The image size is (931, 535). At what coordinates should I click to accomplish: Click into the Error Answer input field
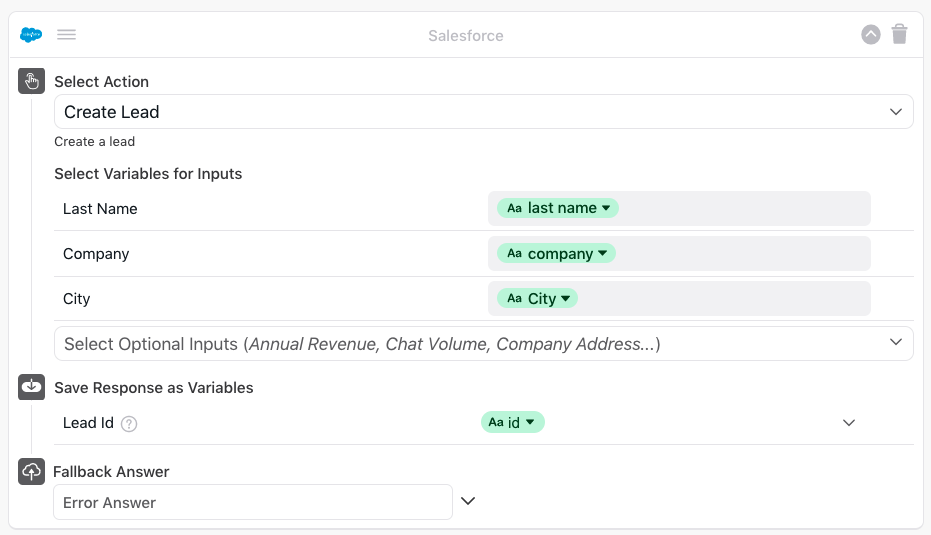[253, 502]
